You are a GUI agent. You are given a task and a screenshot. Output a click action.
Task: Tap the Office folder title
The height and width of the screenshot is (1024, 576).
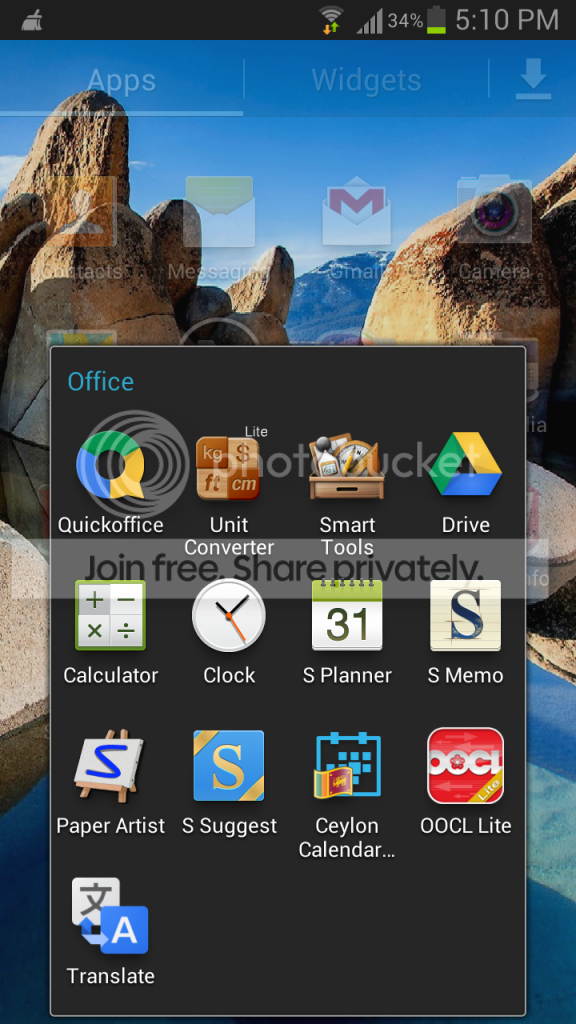pos(101,381)
